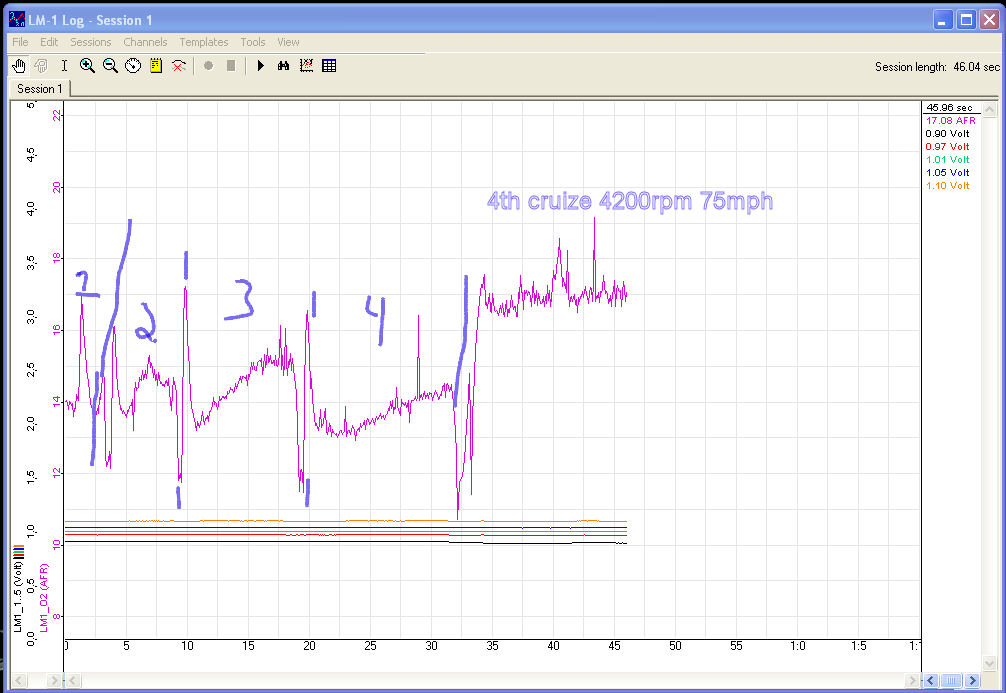Click the bottom-left horizontal scroll left arrow
Image resolution: width=1006 pixels, height=693 pixels.
(19, 680)
